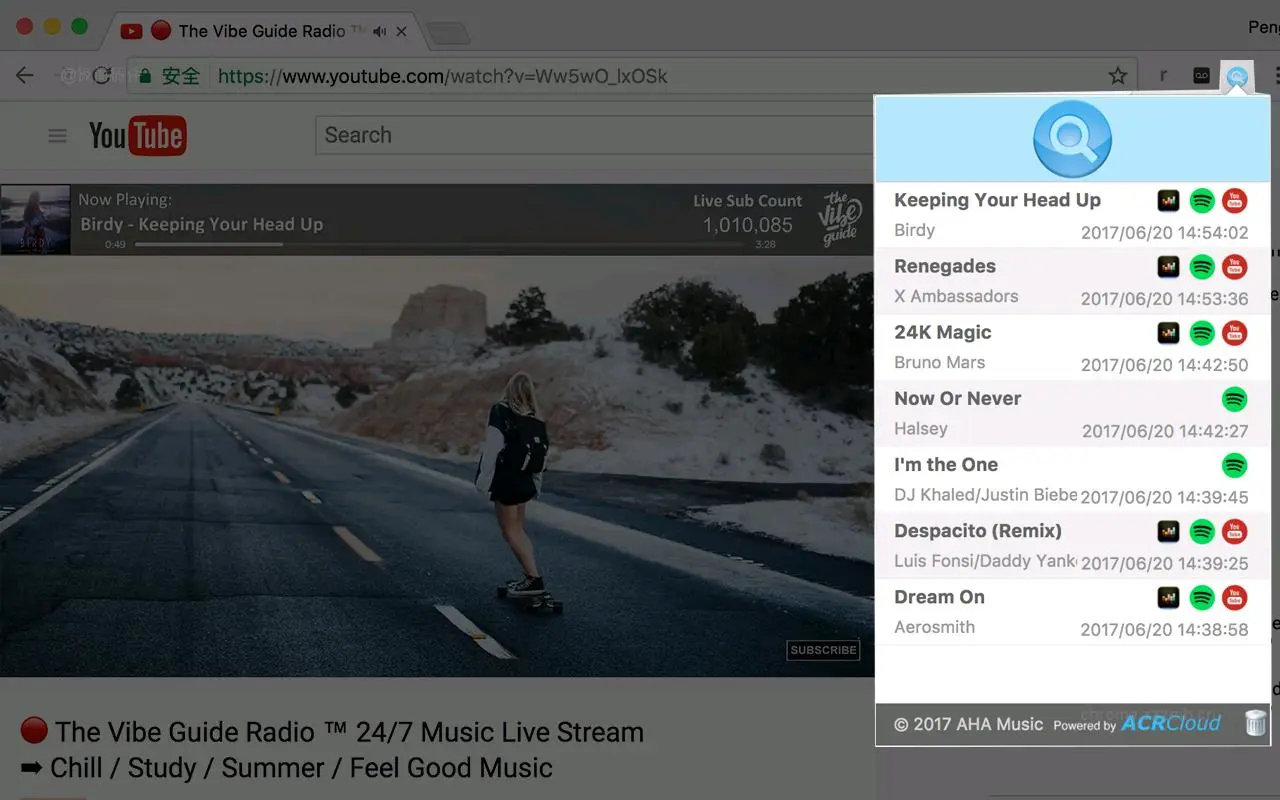Go to YouTube home via the logo

[137, 136]
